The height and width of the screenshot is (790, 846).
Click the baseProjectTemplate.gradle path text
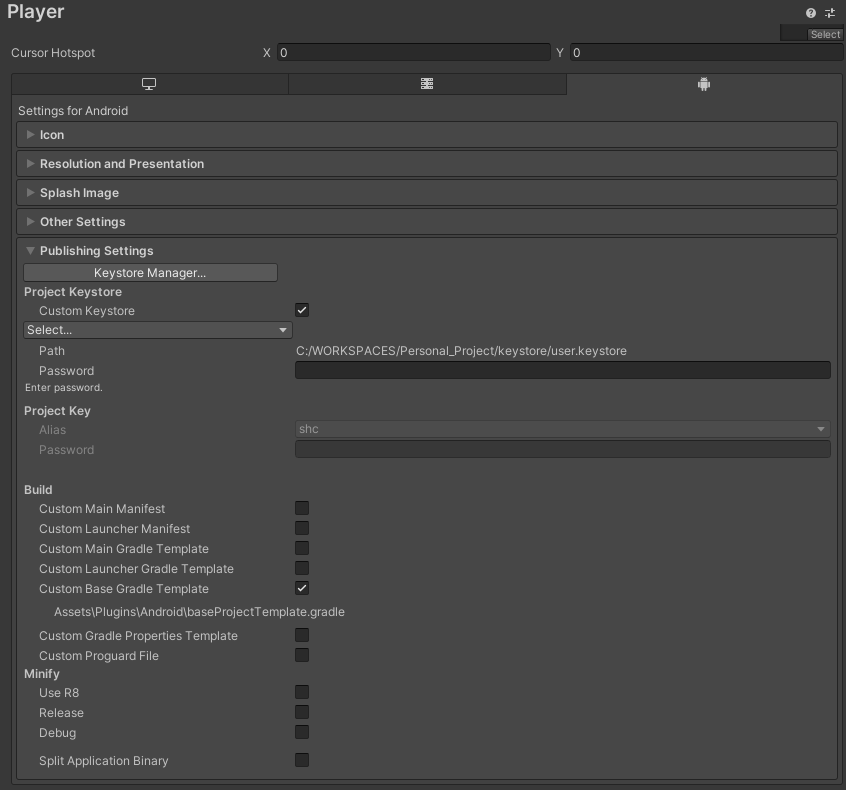coord(199,612)
